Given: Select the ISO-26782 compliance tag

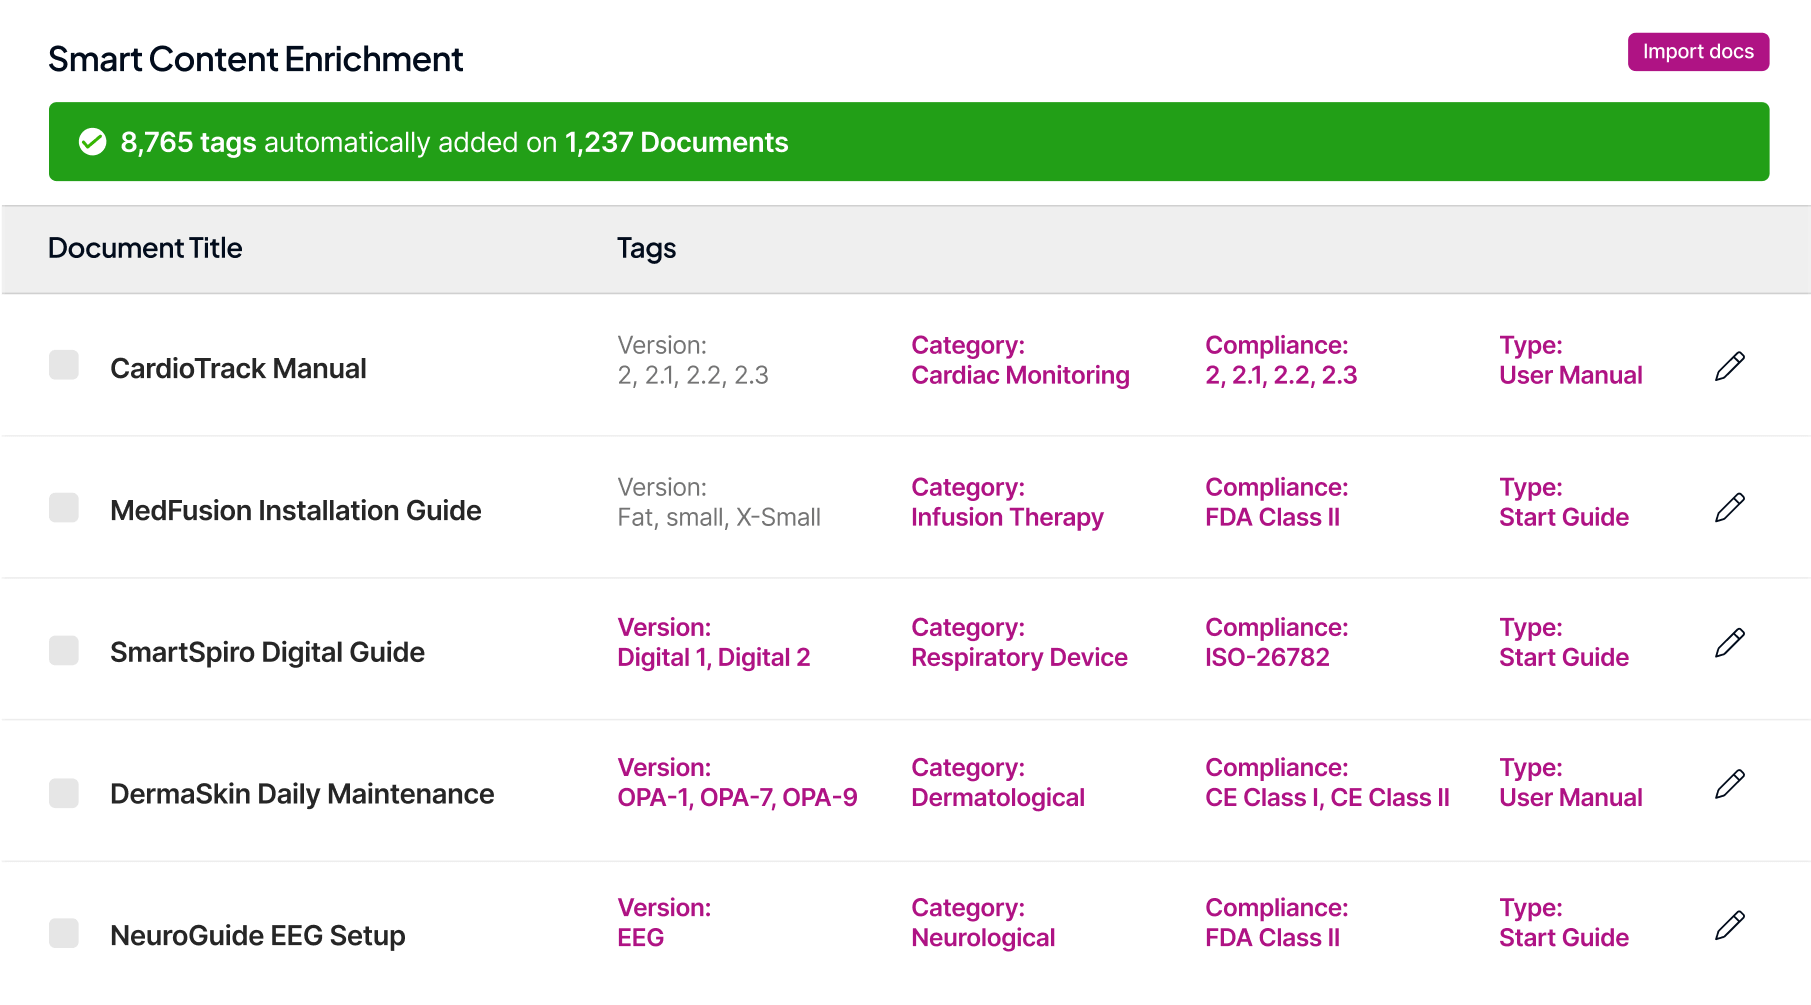Looking at the screenshot, I should click(x=1267, y=657).
